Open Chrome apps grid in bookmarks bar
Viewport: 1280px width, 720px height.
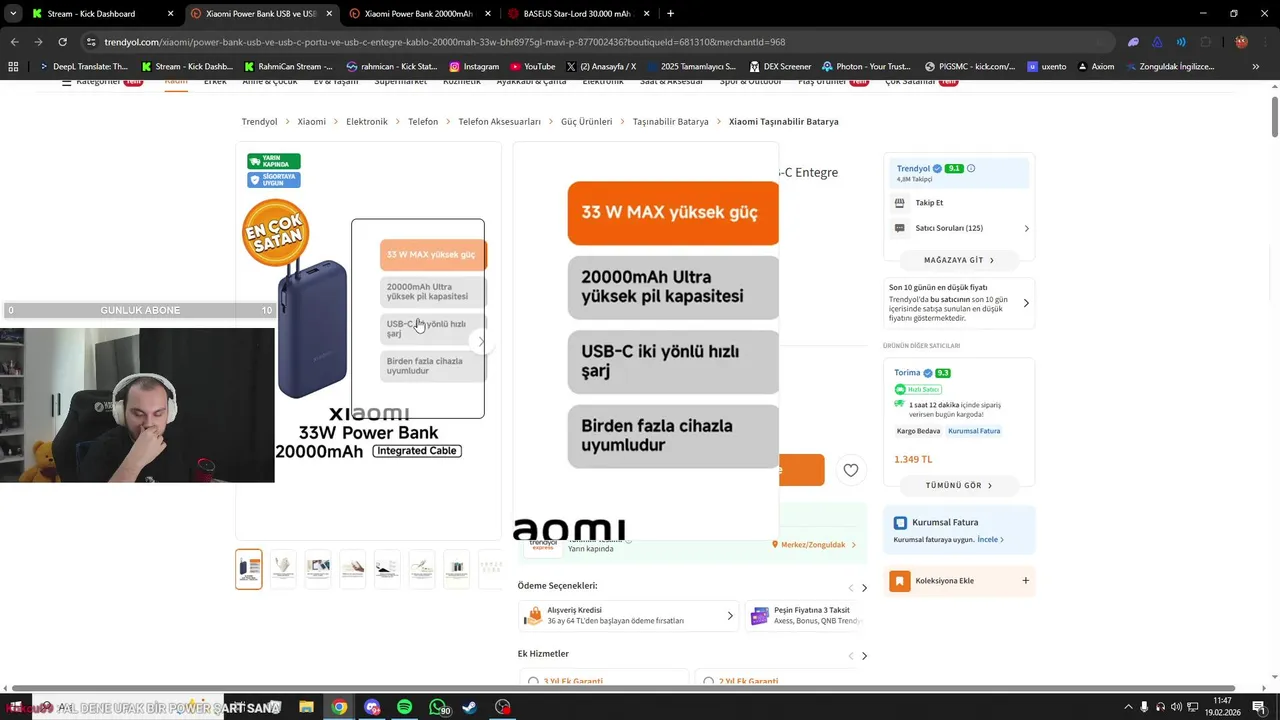pos(13,67)
